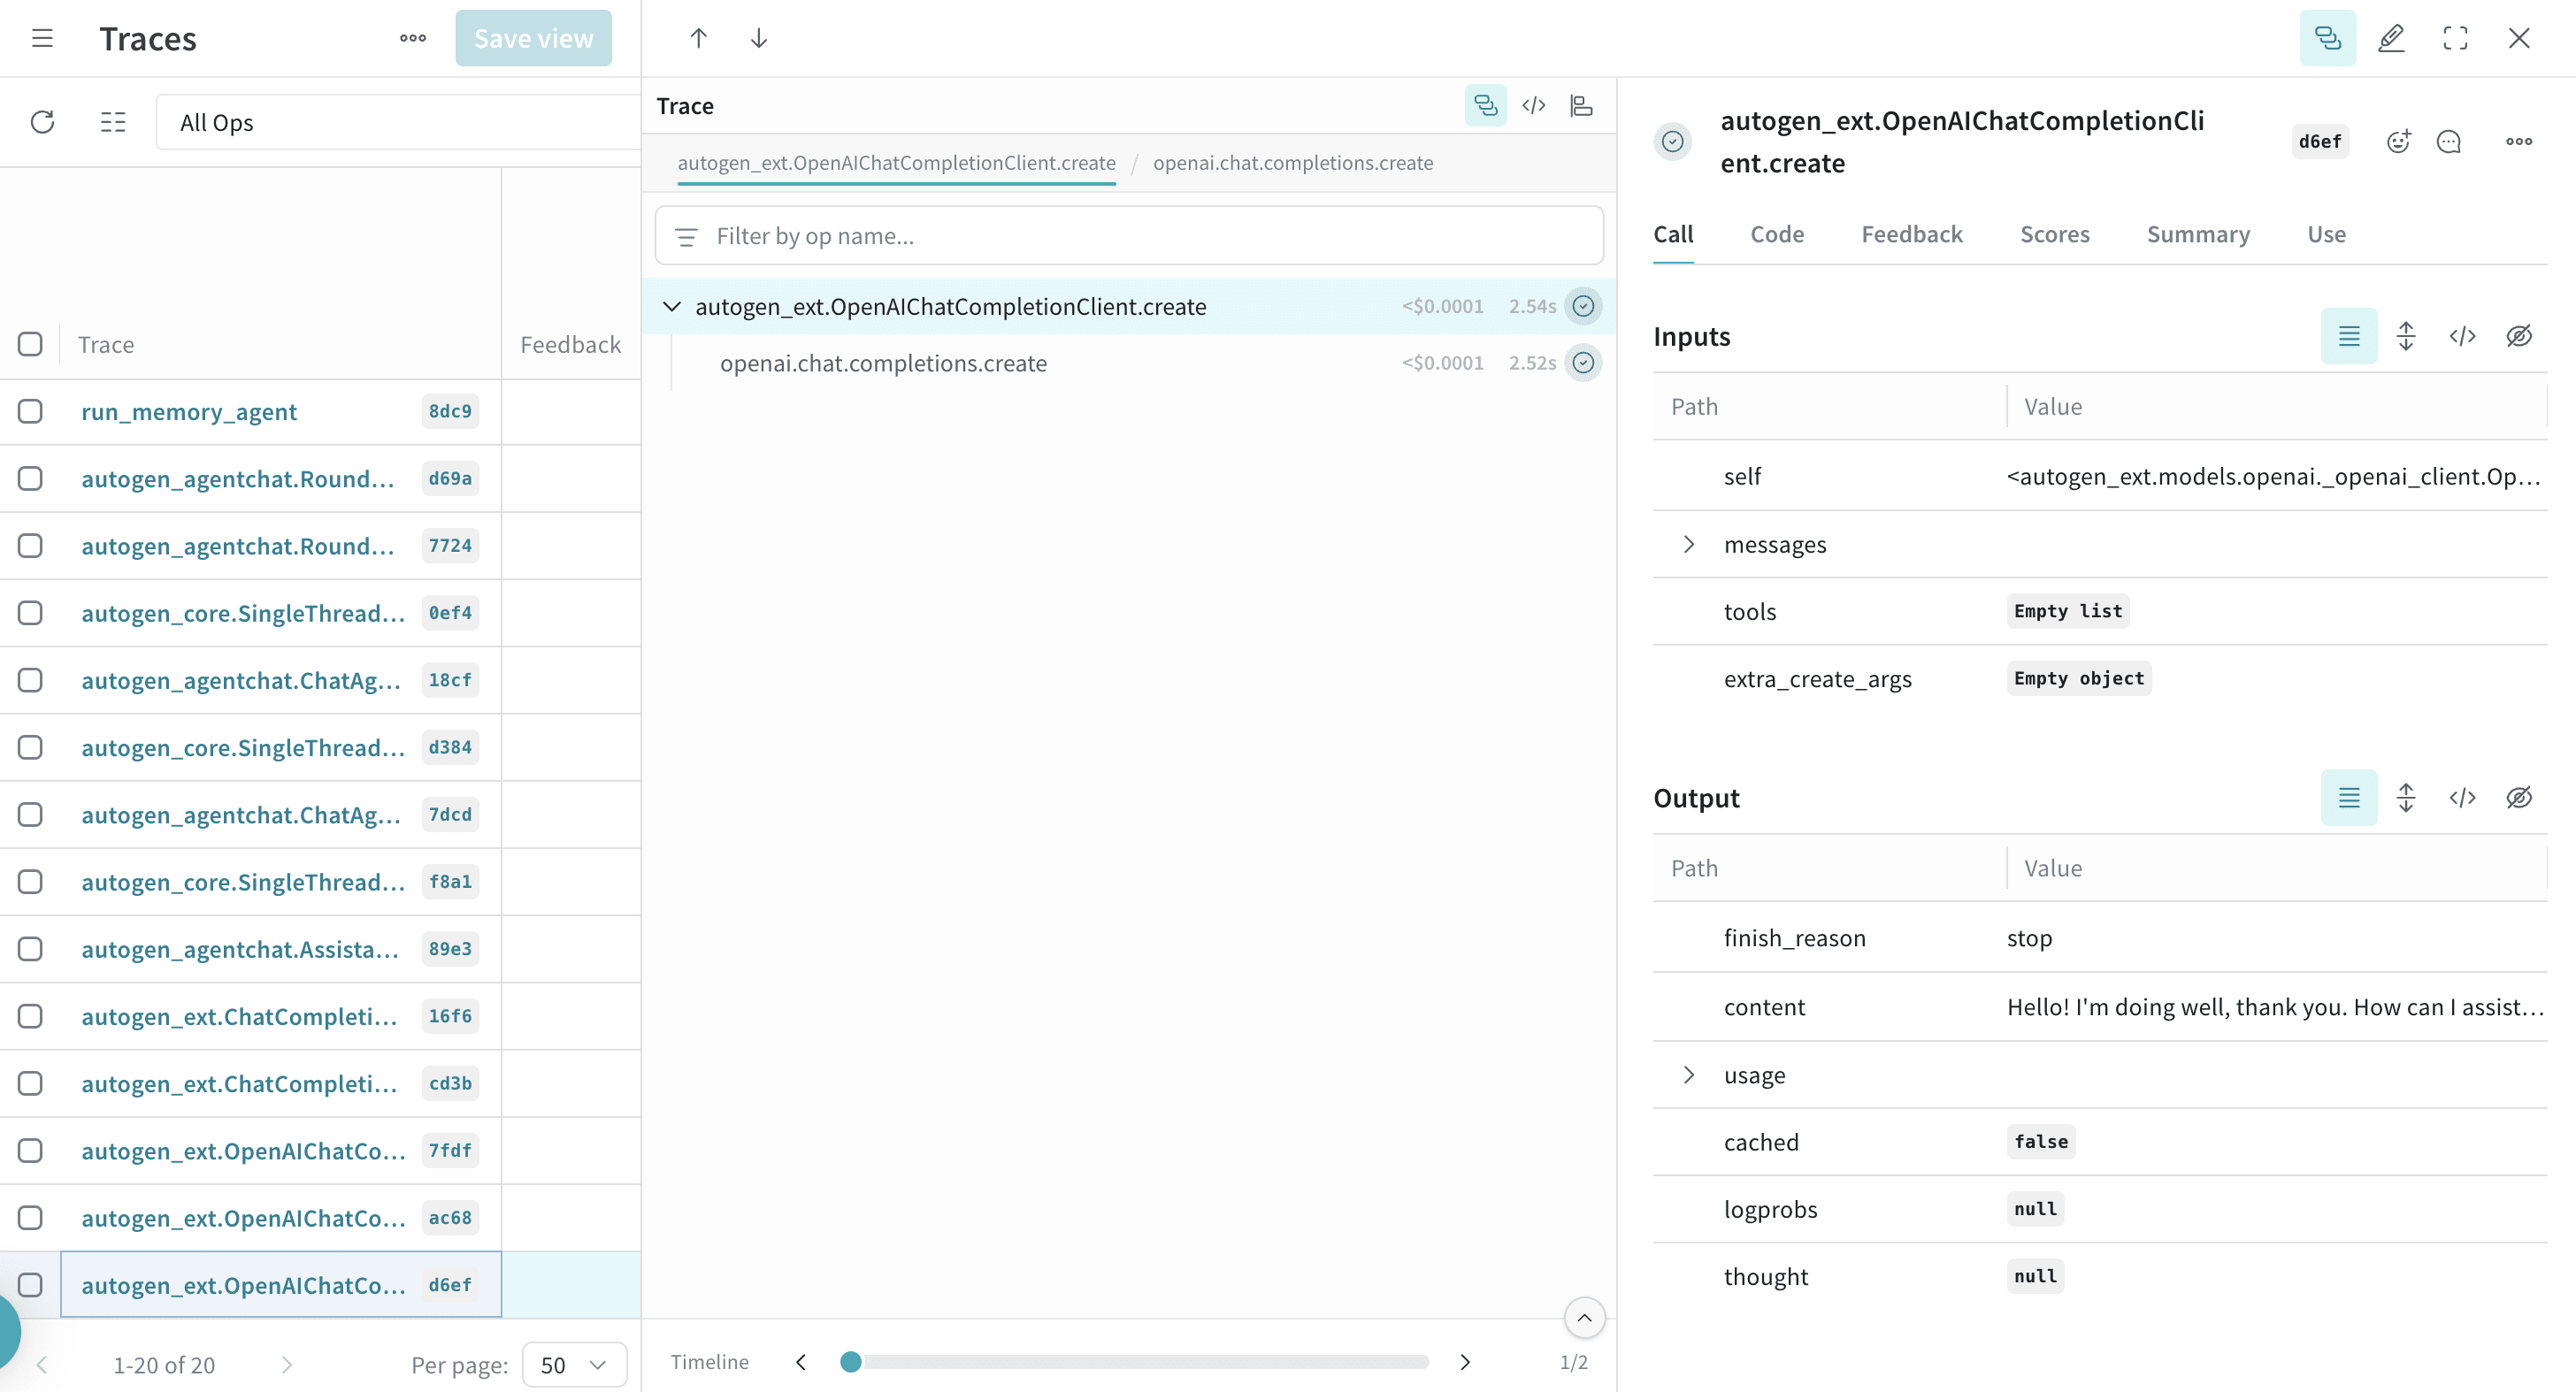
Task: Check the d6ef trace row checkbox
Action: point(30,1284)
